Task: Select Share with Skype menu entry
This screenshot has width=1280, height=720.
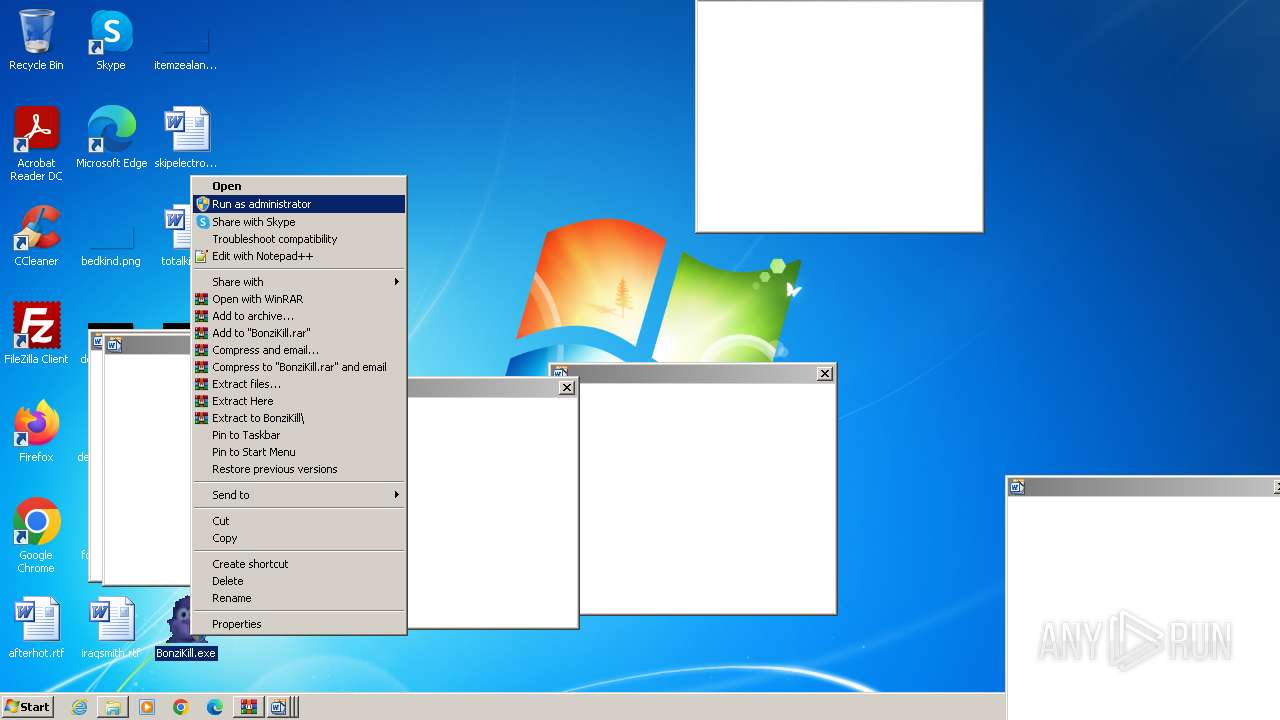Action: pyautogui.click(x=299, y=222)
